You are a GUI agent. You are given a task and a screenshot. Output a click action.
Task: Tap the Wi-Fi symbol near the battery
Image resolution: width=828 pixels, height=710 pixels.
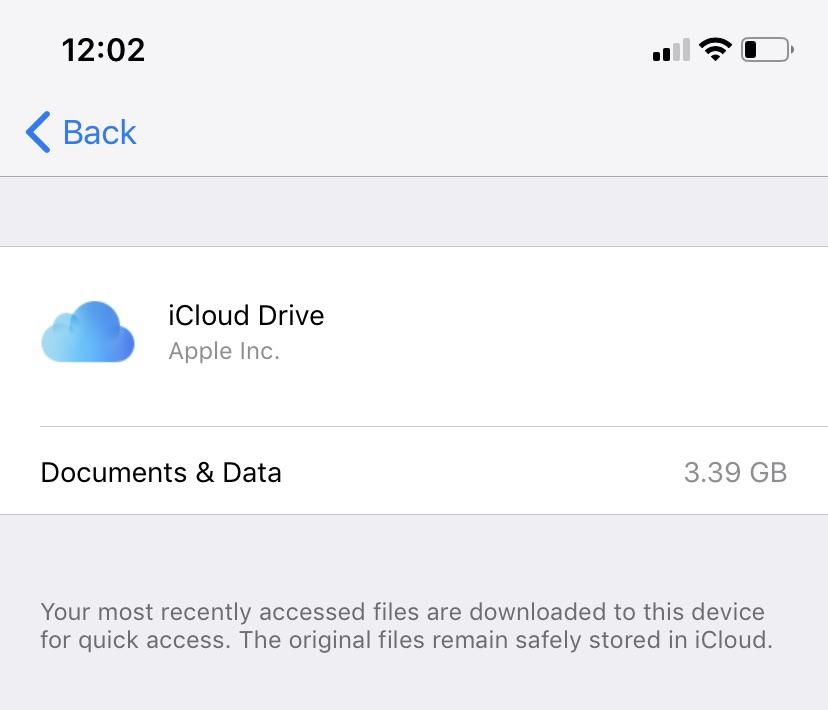click(x=714, y=48)
